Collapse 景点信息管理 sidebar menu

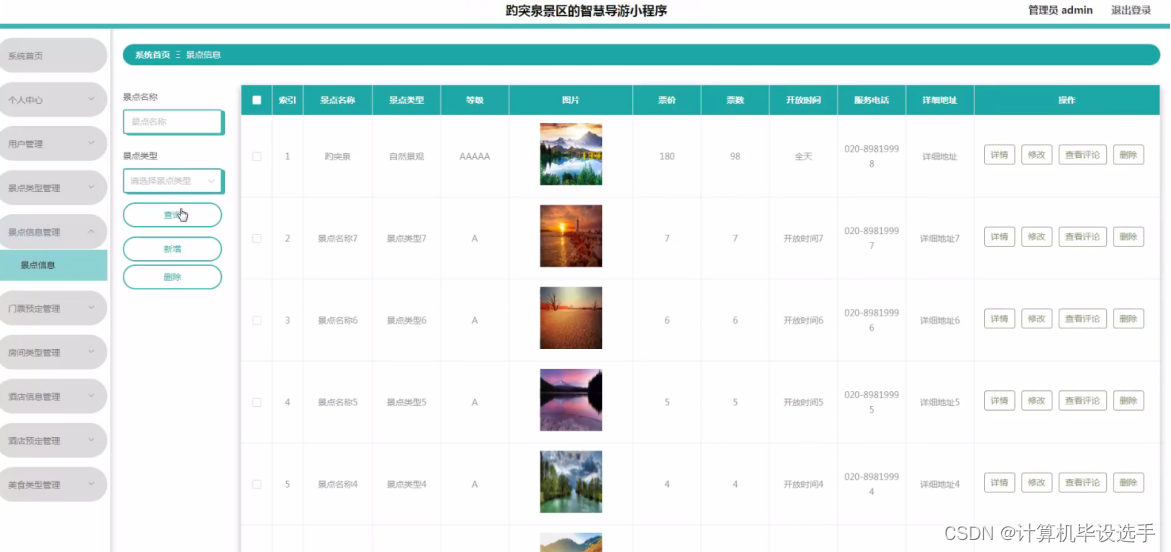click(53, 232)
